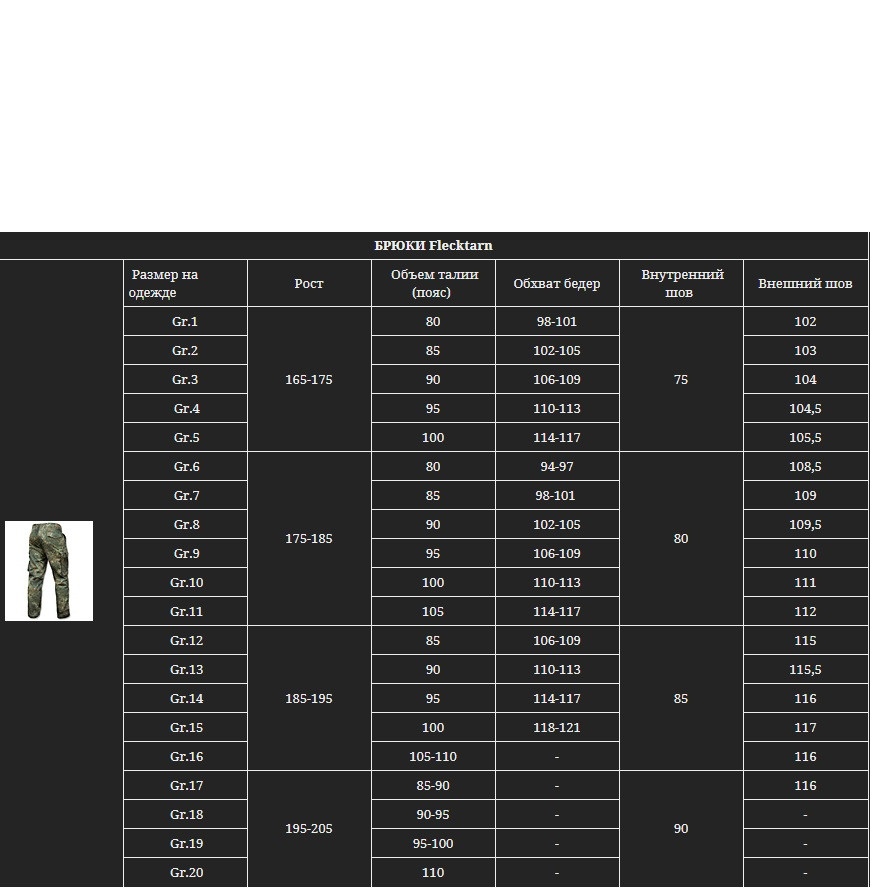Click inner seam value 85 for 185-195
The image size is (872, 888).
[x=681, y=698]
